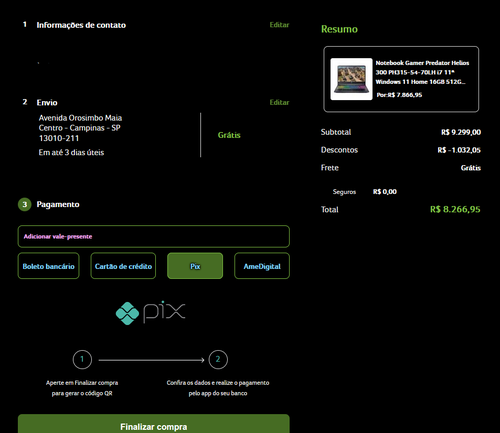Viewport: 500px width, 433px height.
Task: Click the step 1 circle icon
Action: (82, 360)
